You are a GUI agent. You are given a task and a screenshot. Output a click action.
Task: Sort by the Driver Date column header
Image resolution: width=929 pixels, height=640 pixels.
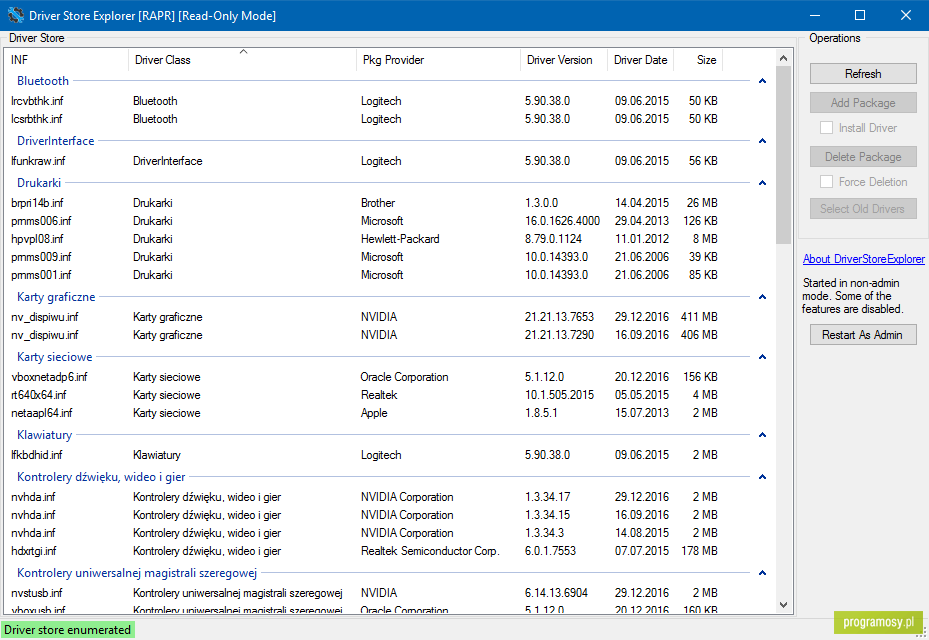640,60
